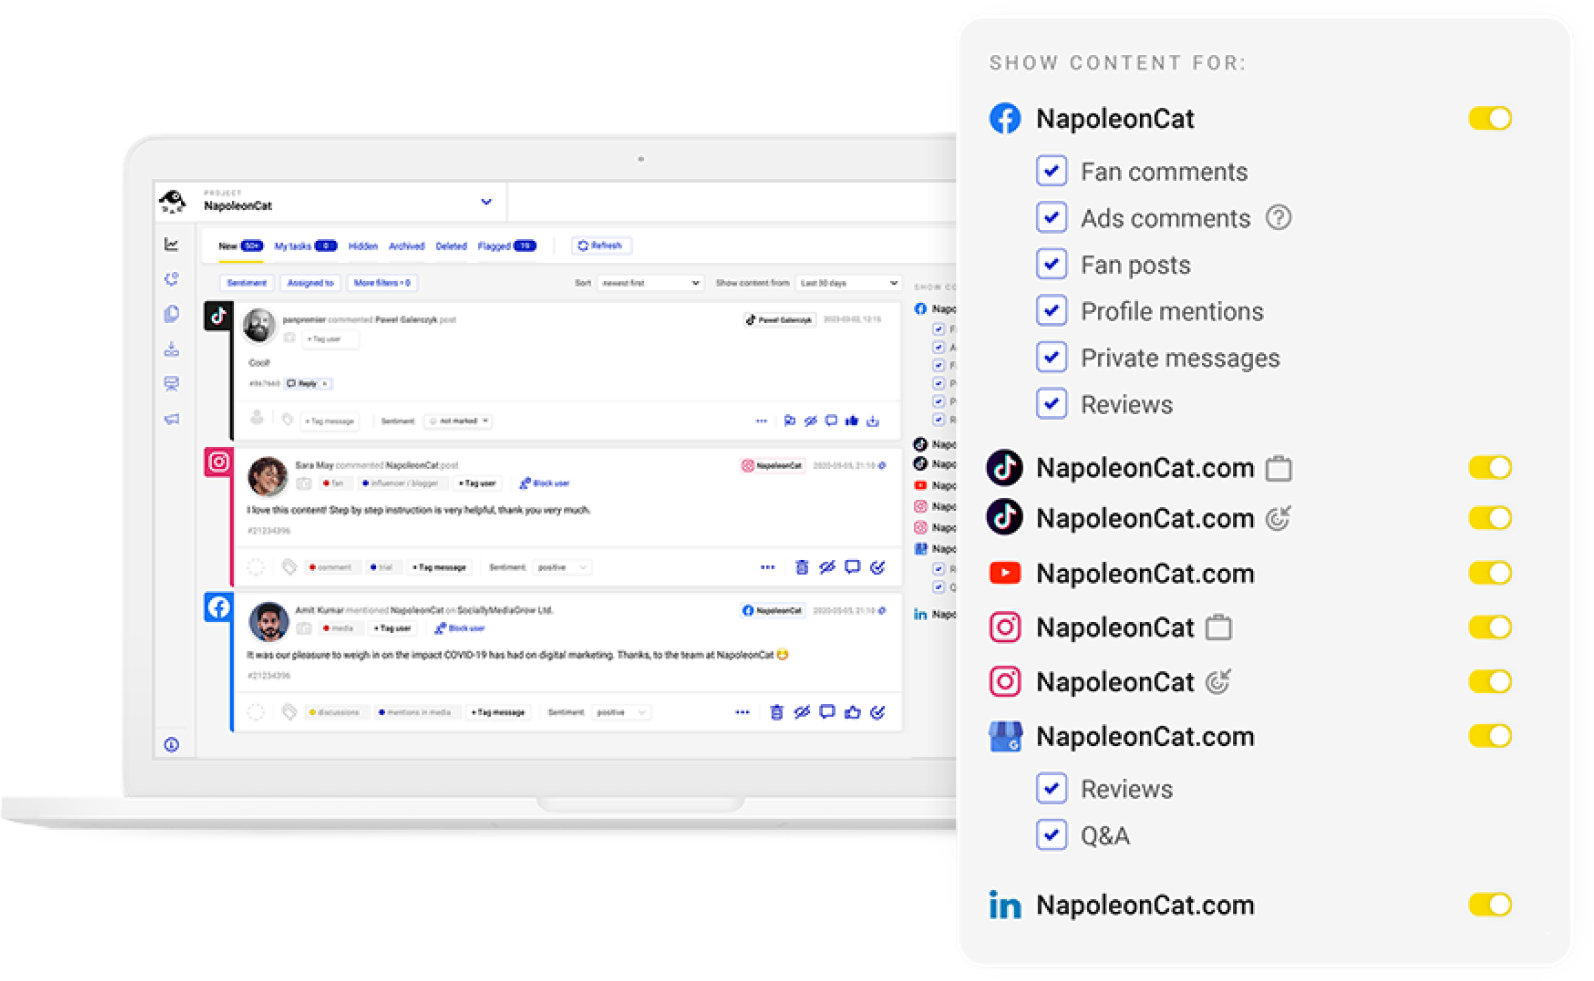This screenshot has width=1594, height=981.
Task: Open the Last 30 days content dropdown
Action: coord(848,283)
